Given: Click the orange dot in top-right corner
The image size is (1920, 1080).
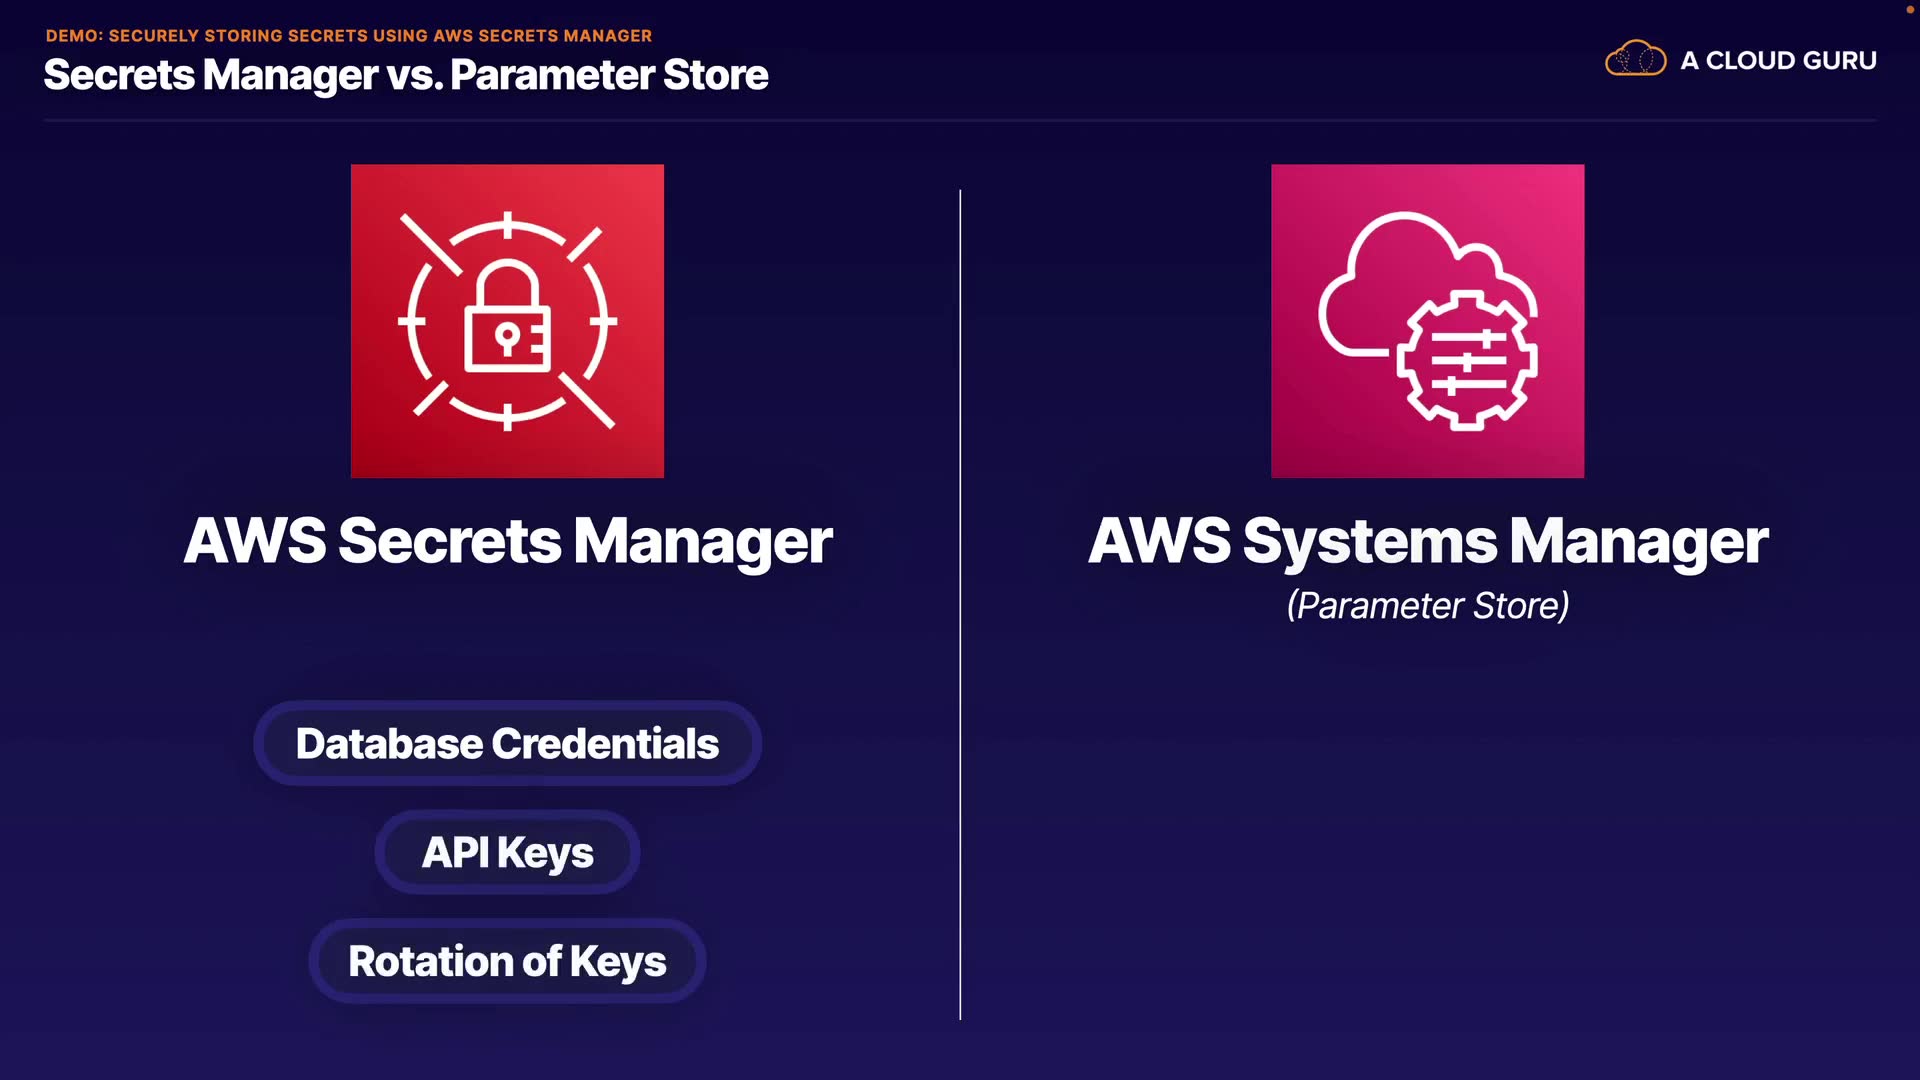Looking at the screenshot, I should 1909,9.
